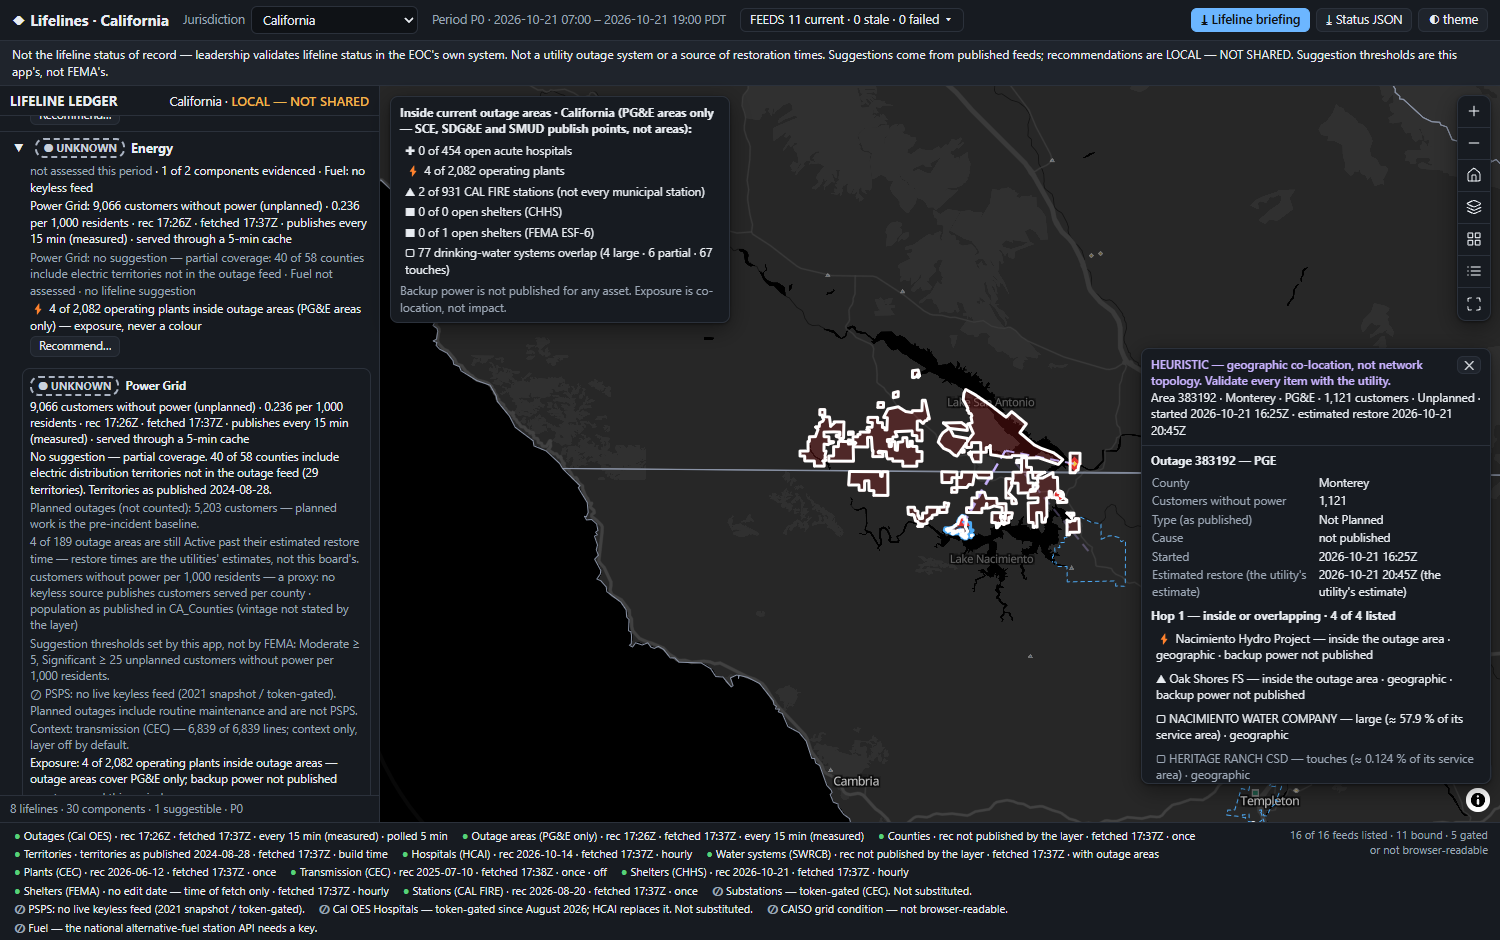The height and width of the screenshot is (940, 1500).
Task: Click the 'Outage areas (PG&E only)' feed entry
Action: [663, 836]
